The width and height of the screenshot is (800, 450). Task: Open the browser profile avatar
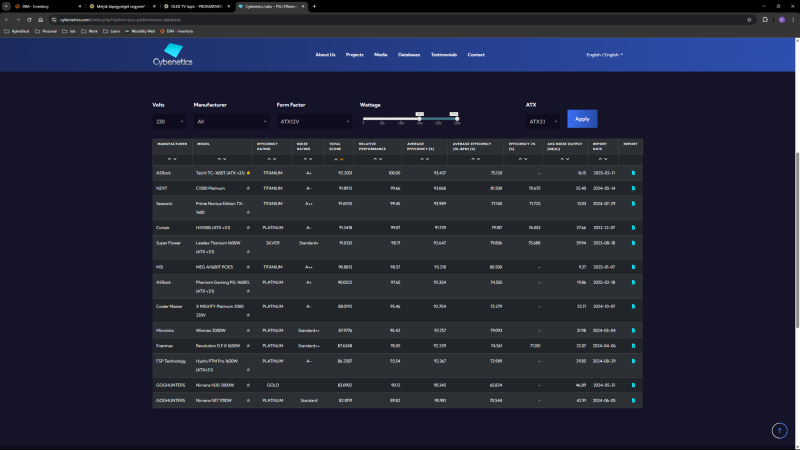point(782,20)
